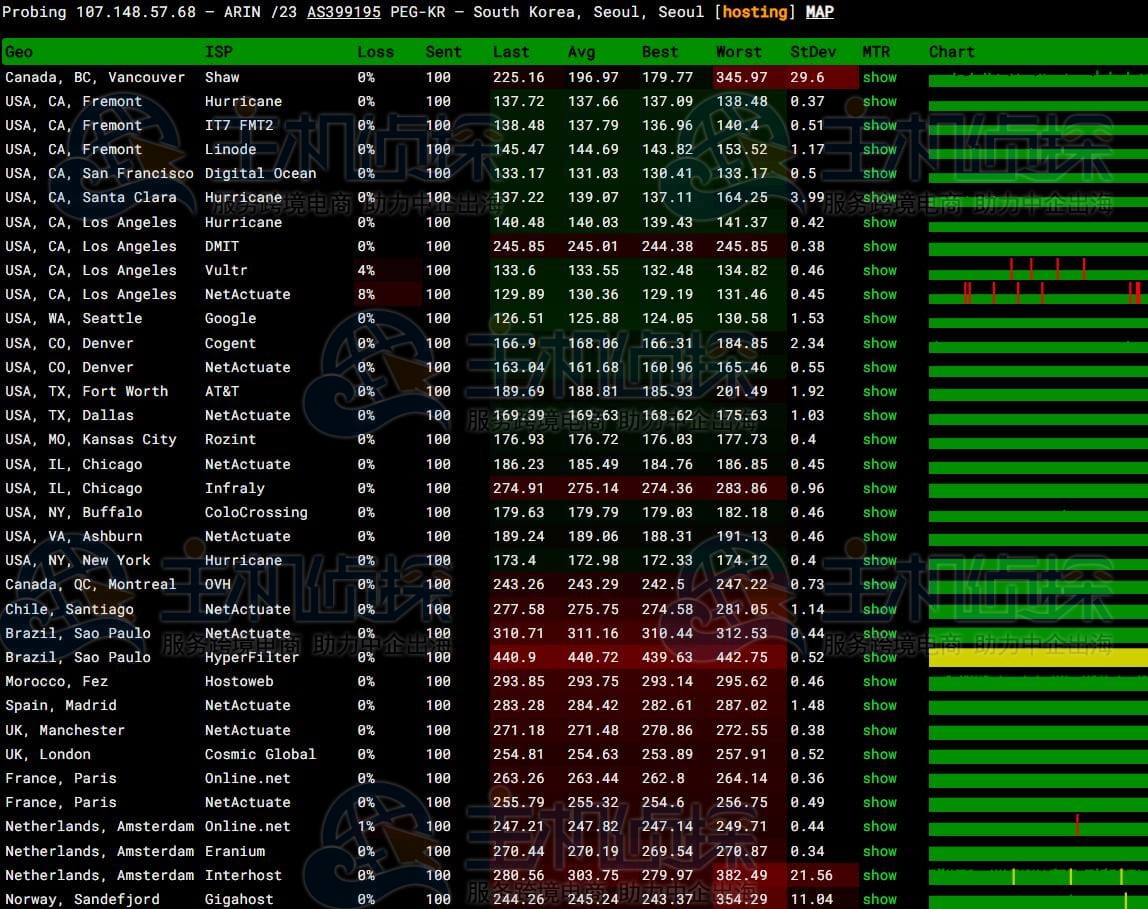This screenshot has width=1148, height=909.
Task: Click the 8% loss cell for NetActuate
Action: point(366,294)
